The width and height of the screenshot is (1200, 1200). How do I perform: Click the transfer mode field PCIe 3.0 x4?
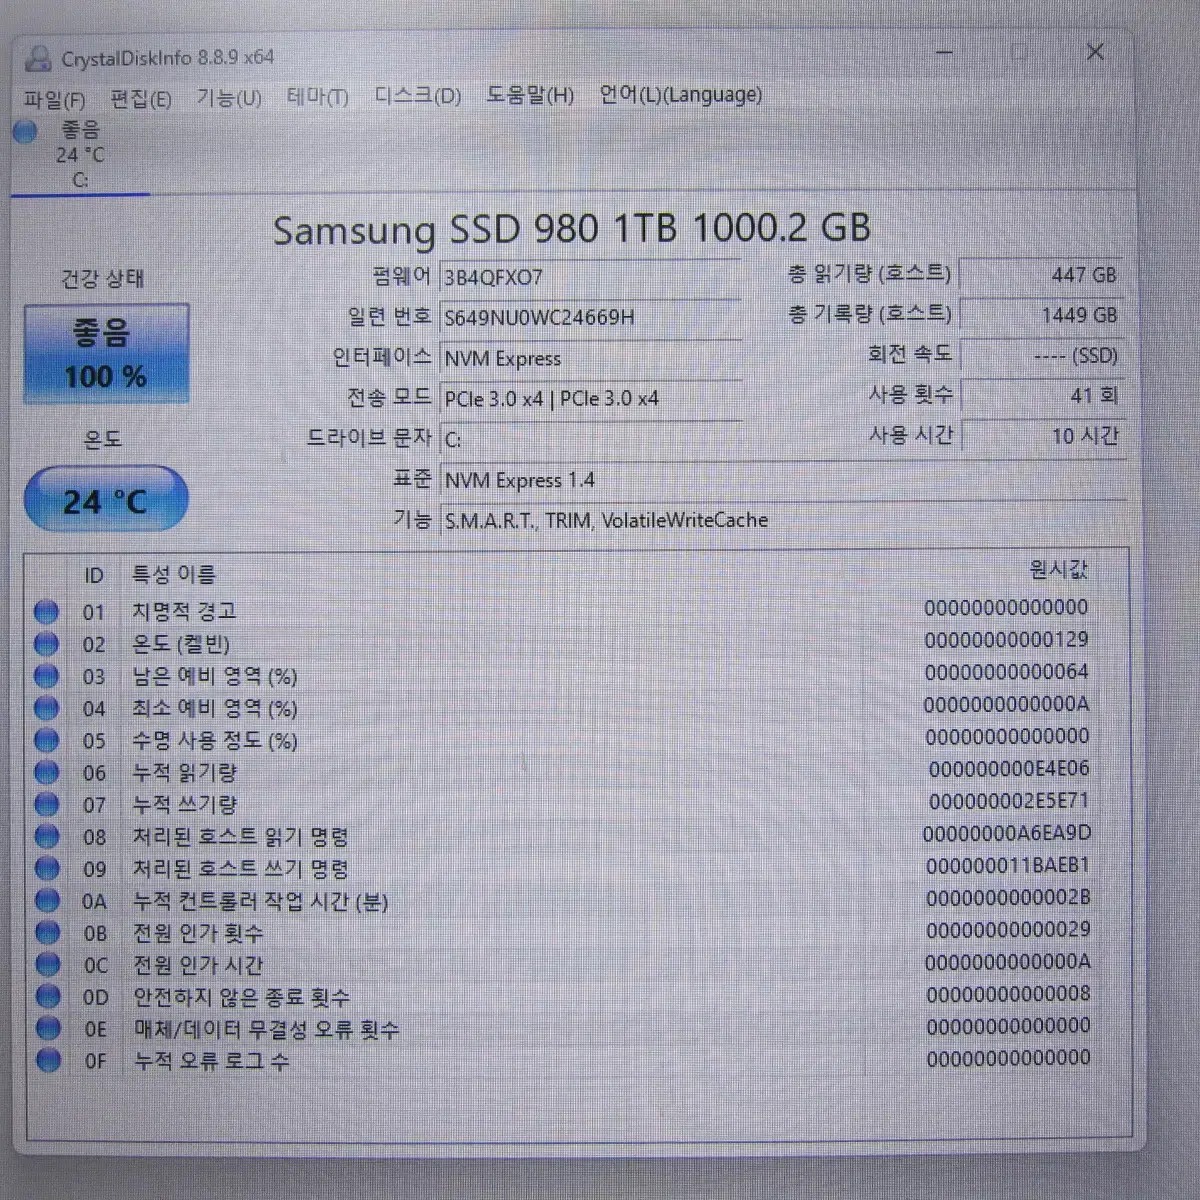(x=590, y=398)
